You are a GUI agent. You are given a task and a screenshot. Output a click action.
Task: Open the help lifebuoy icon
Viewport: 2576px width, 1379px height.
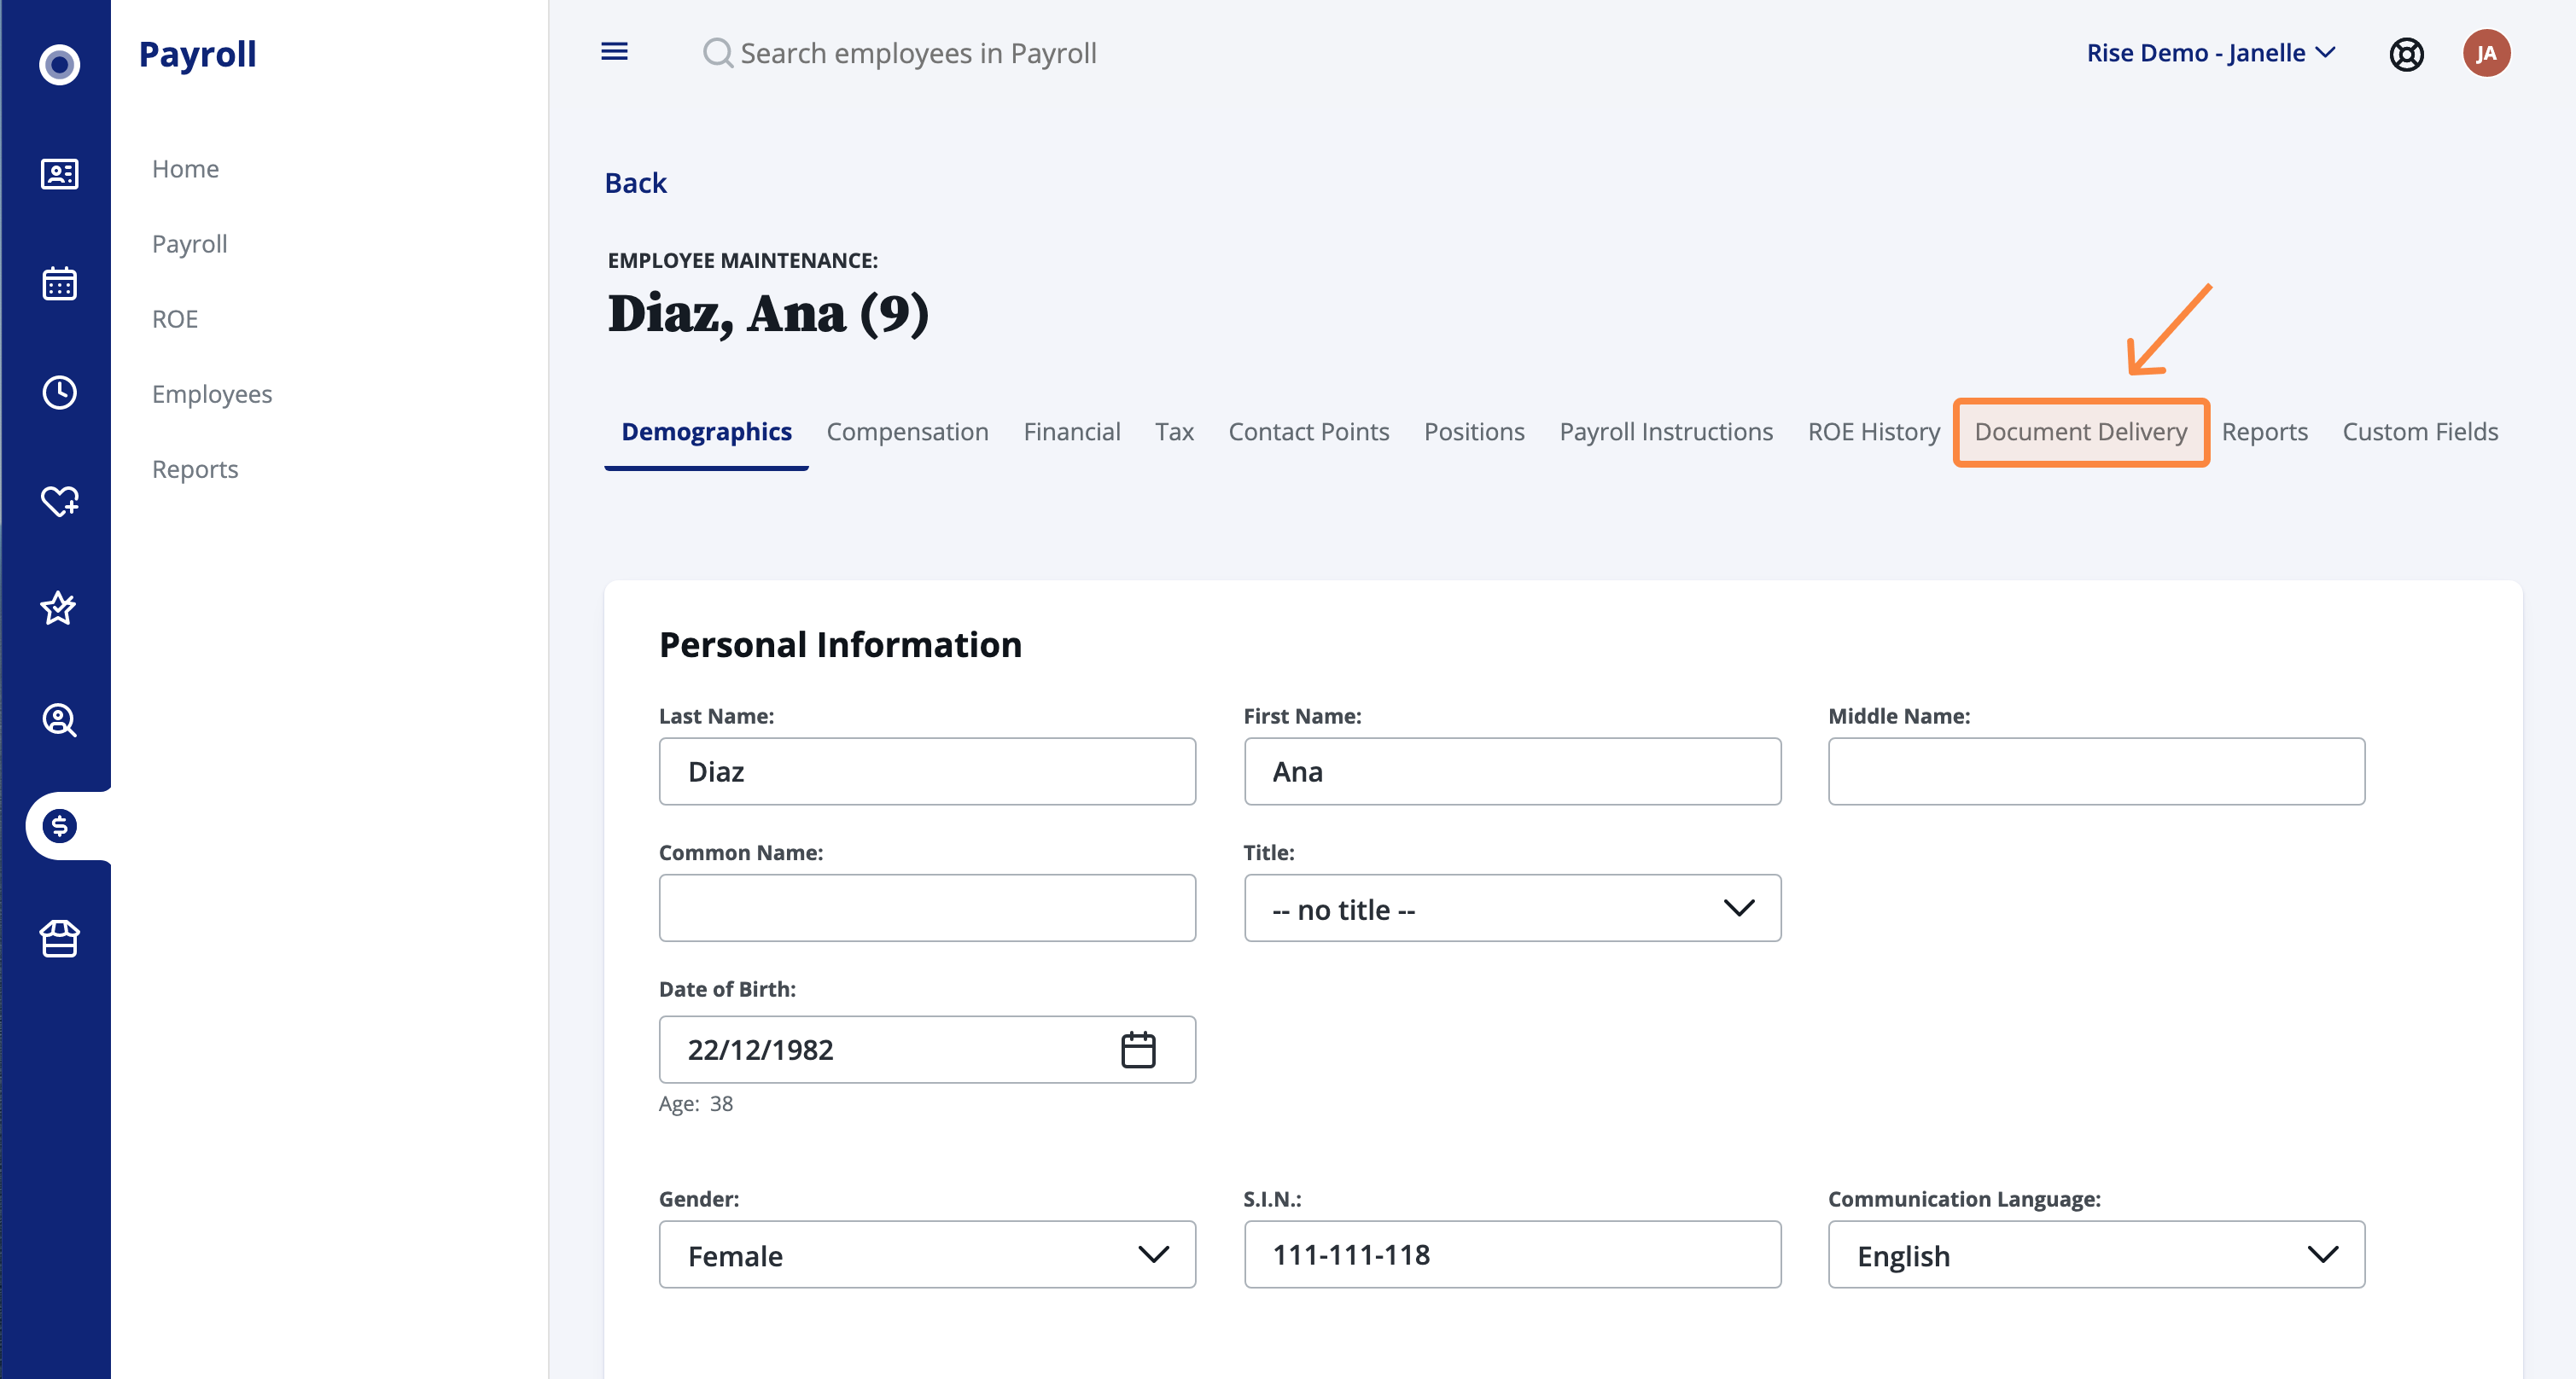[x=2406, y=53]
